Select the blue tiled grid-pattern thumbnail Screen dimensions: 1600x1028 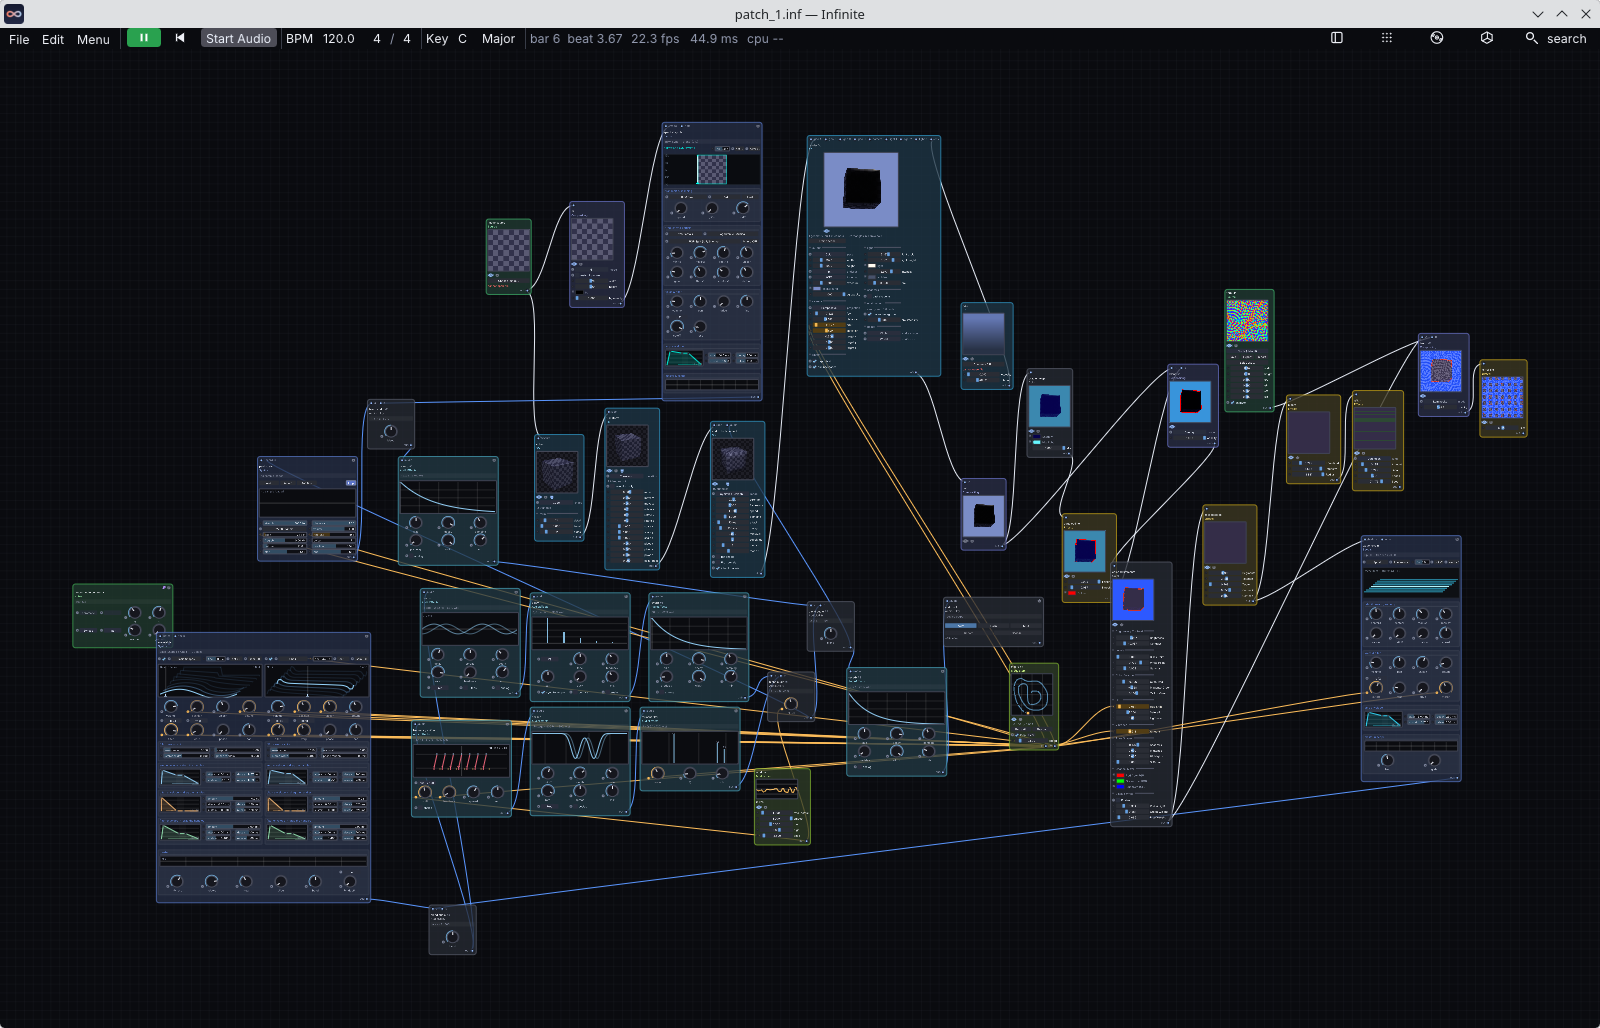pos(1502,397)
